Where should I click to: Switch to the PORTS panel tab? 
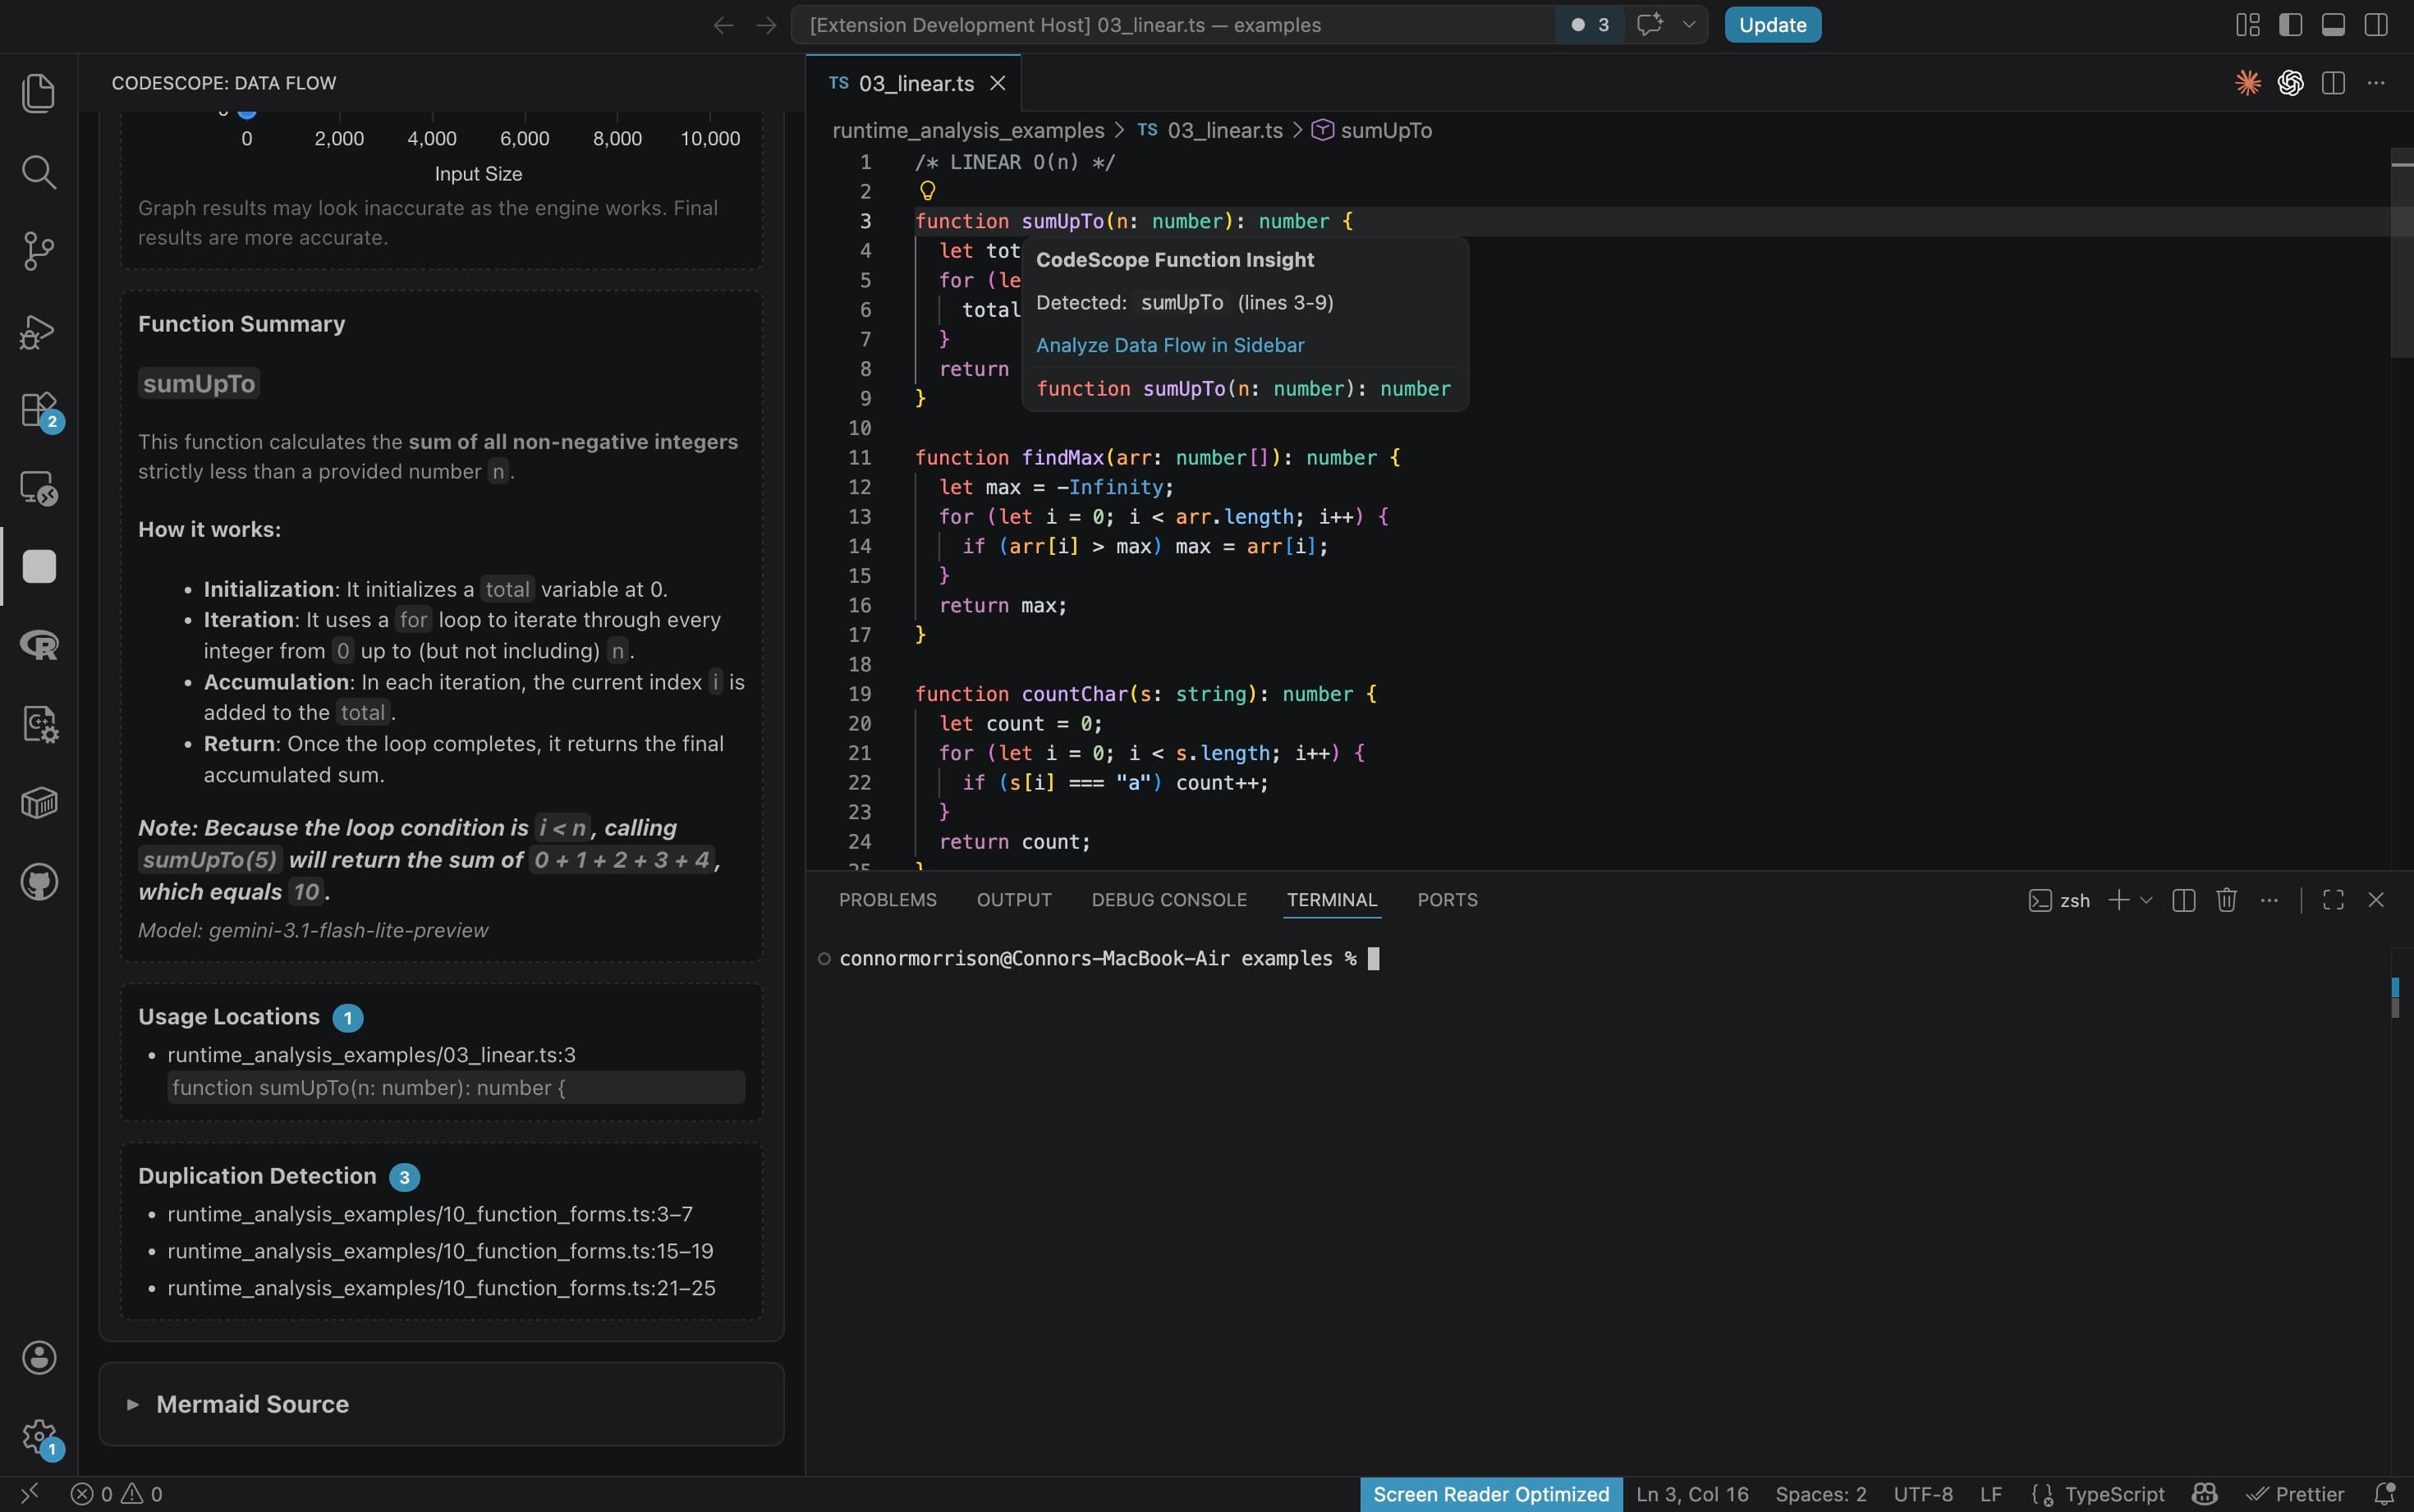(x=1447, y=900)
